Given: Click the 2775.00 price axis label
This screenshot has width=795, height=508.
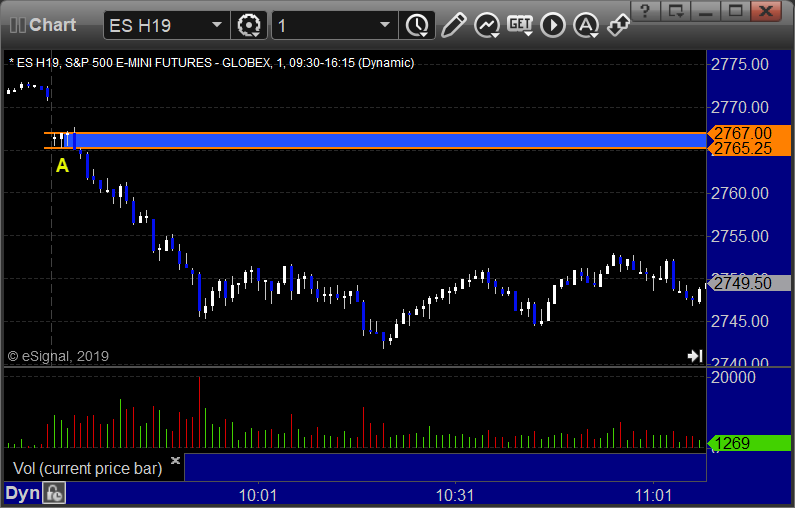Looking at the screenshot, I should coord(740,64).
